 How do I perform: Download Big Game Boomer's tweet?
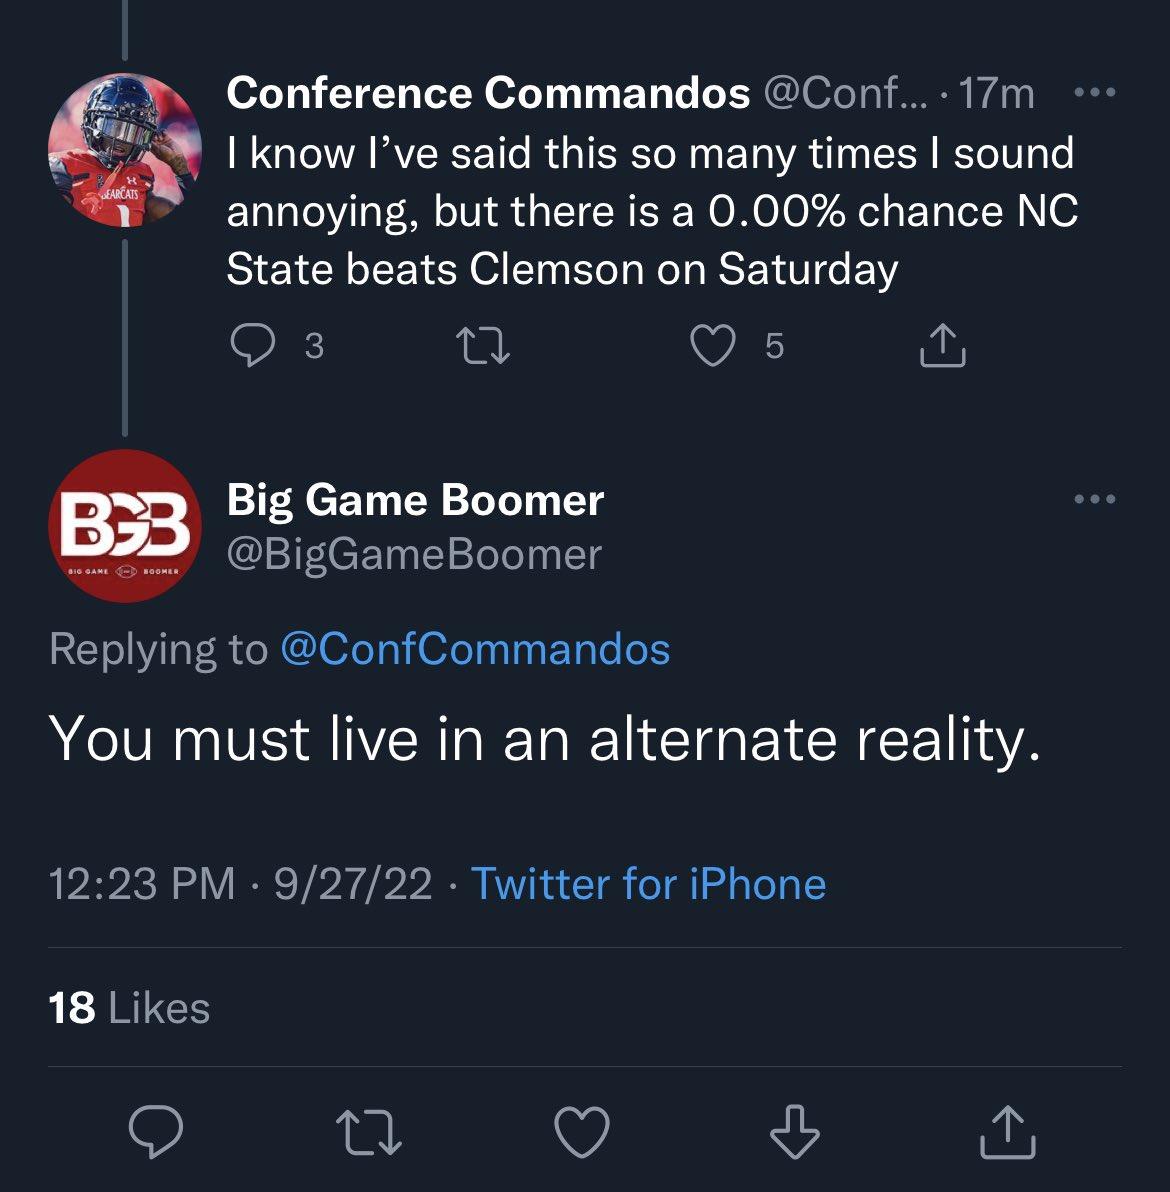(x=795, y=1132)
